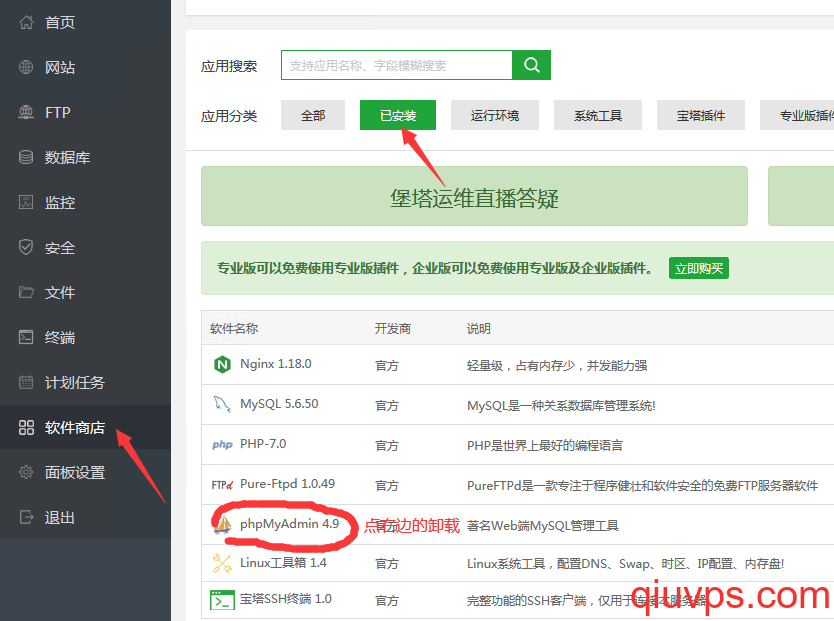Click the description PHP是世界上最好的编程语言
Screen dimensions: 834x621
545,446
